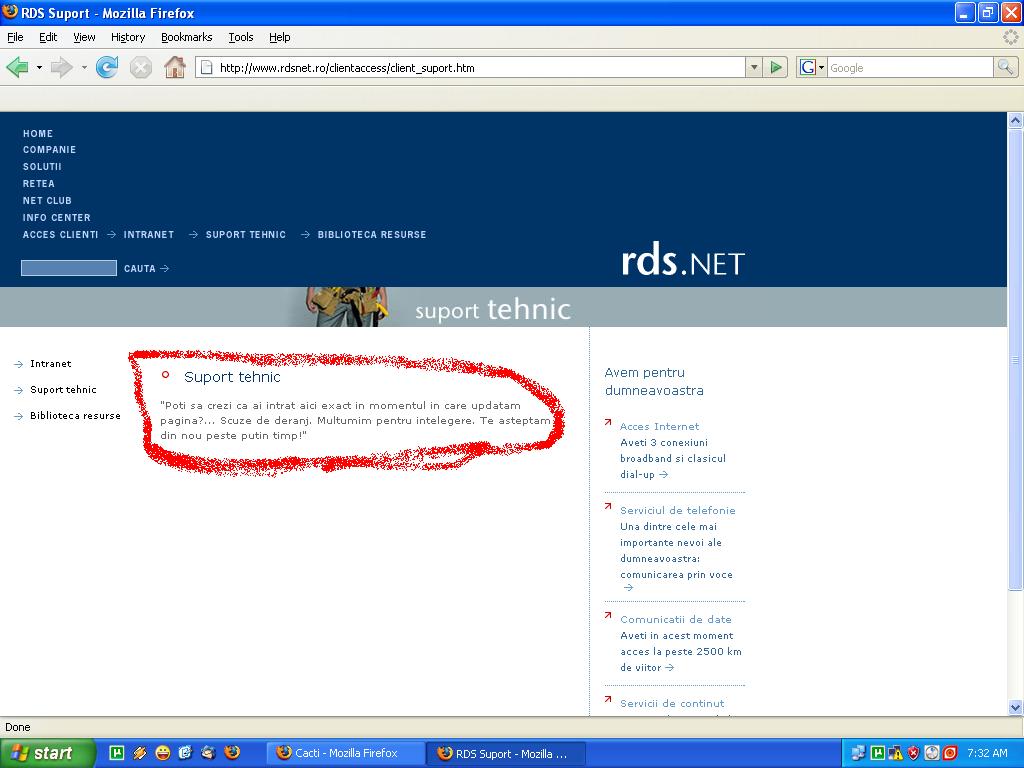1024x768 pixels.
Task: Open the History menu
Action: click(128, 37)
